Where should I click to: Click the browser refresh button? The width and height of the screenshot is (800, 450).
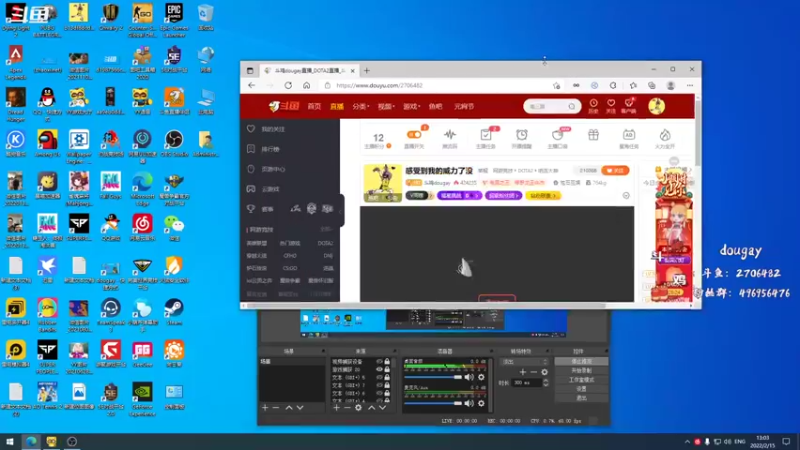[x=288, y=85]
